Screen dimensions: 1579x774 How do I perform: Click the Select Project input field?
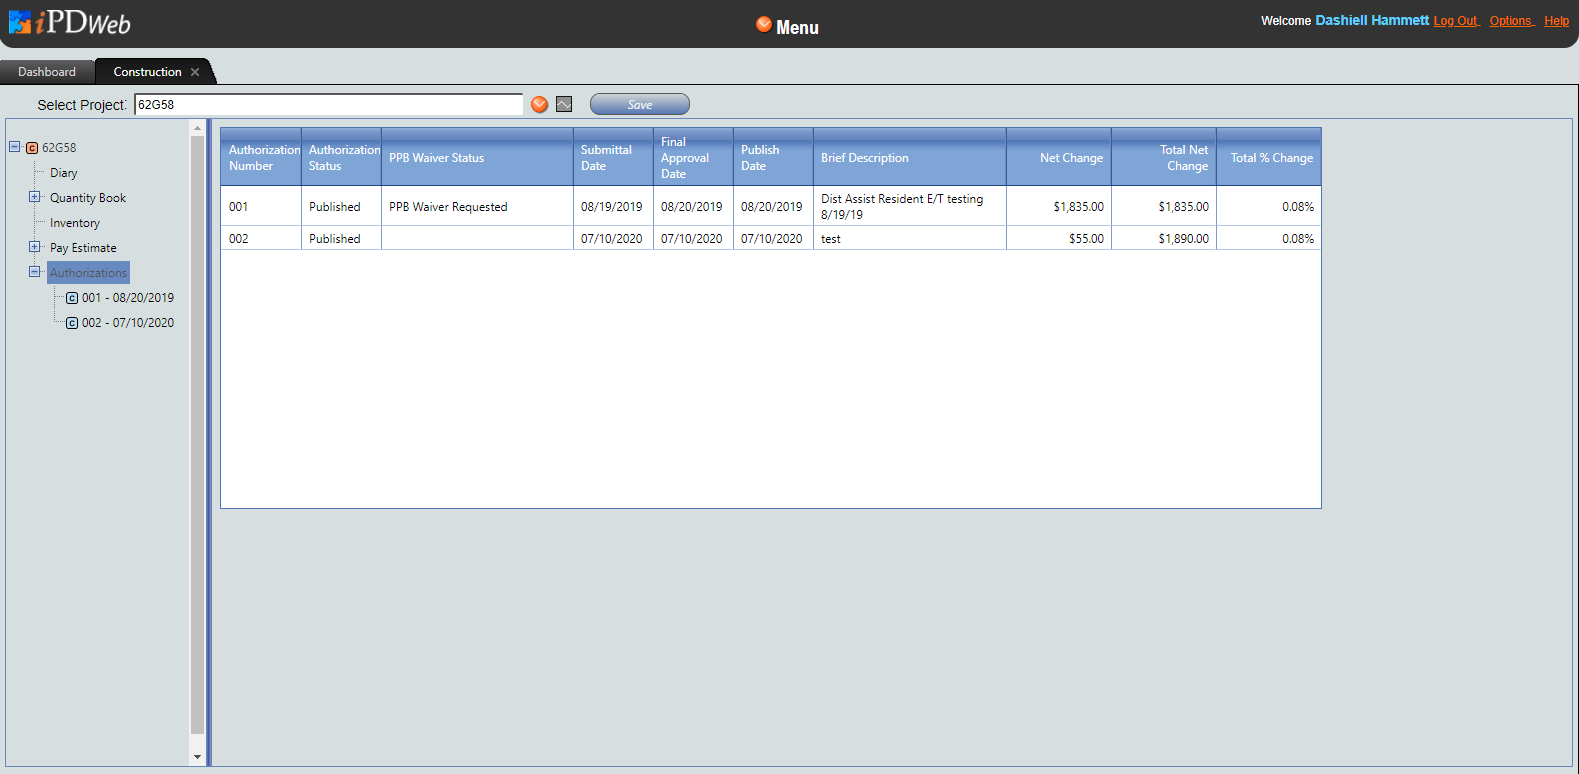(328, 105)
